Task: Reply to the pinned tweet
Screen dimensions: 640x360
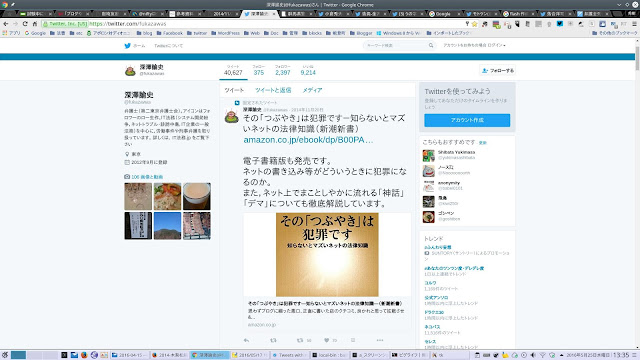Action: pos(246,340)
